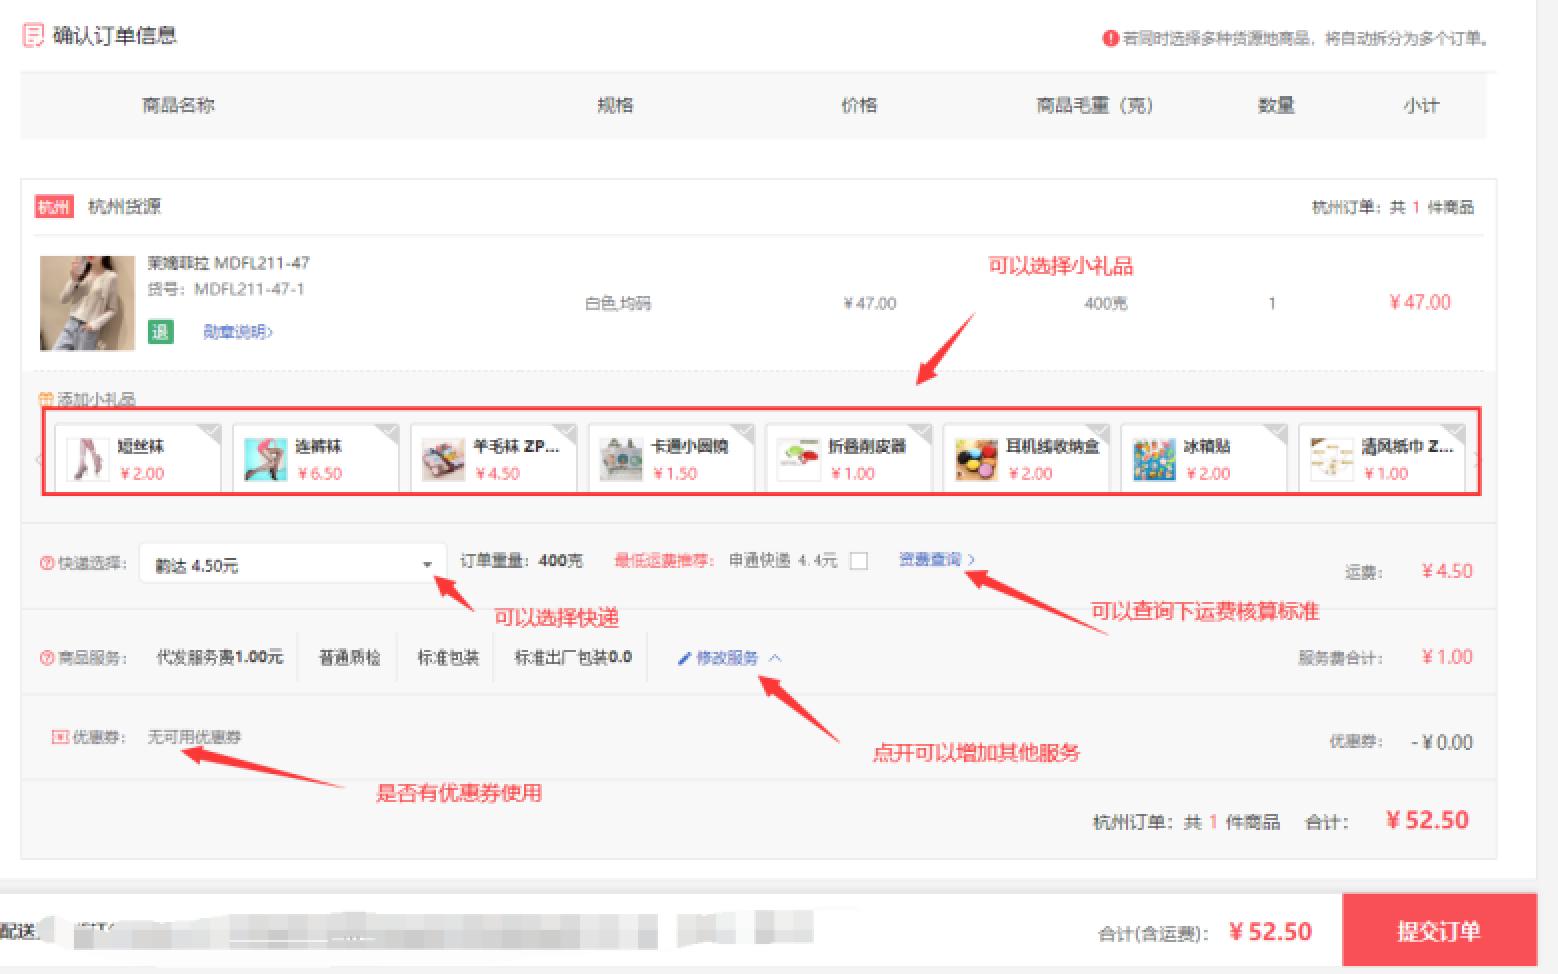Click the coupon icon next to 优惠券
The image size is (1558, 974).
60,737
